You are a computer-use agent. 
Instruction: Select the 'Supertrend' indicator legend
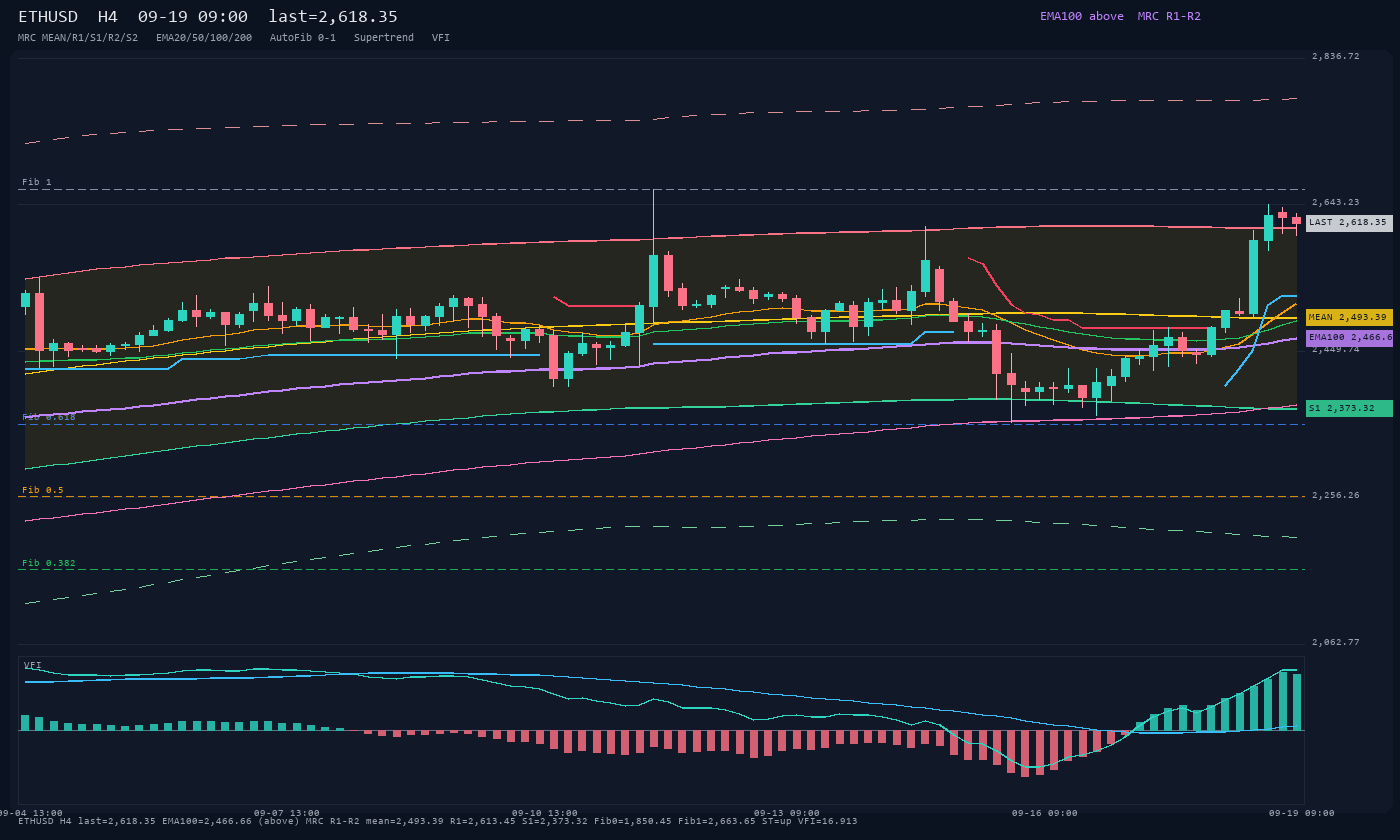[x=384, y=38]
